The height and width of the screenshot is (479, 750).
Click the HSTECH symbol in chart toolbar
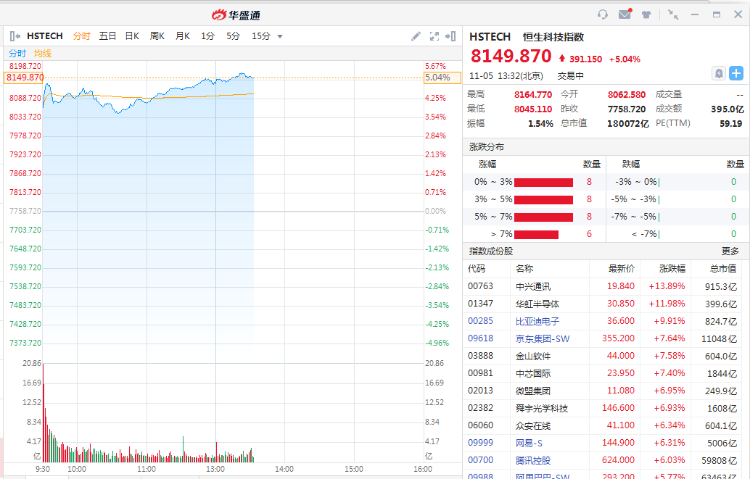[x=45, y=36]
